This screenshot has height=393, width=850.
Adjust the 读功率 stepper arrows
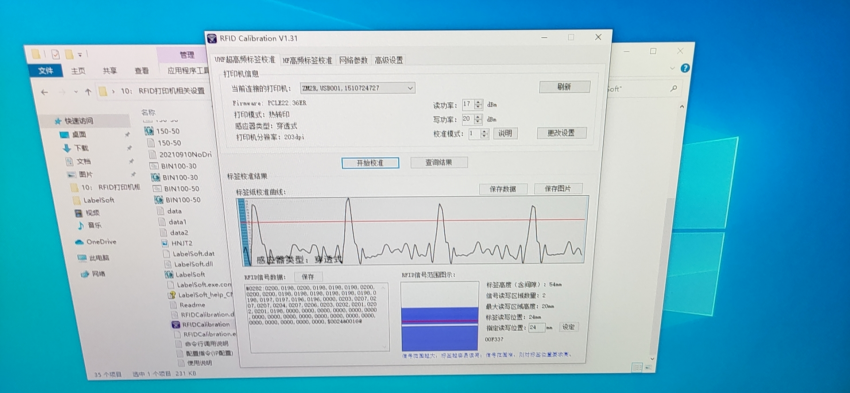pos(478,104)
